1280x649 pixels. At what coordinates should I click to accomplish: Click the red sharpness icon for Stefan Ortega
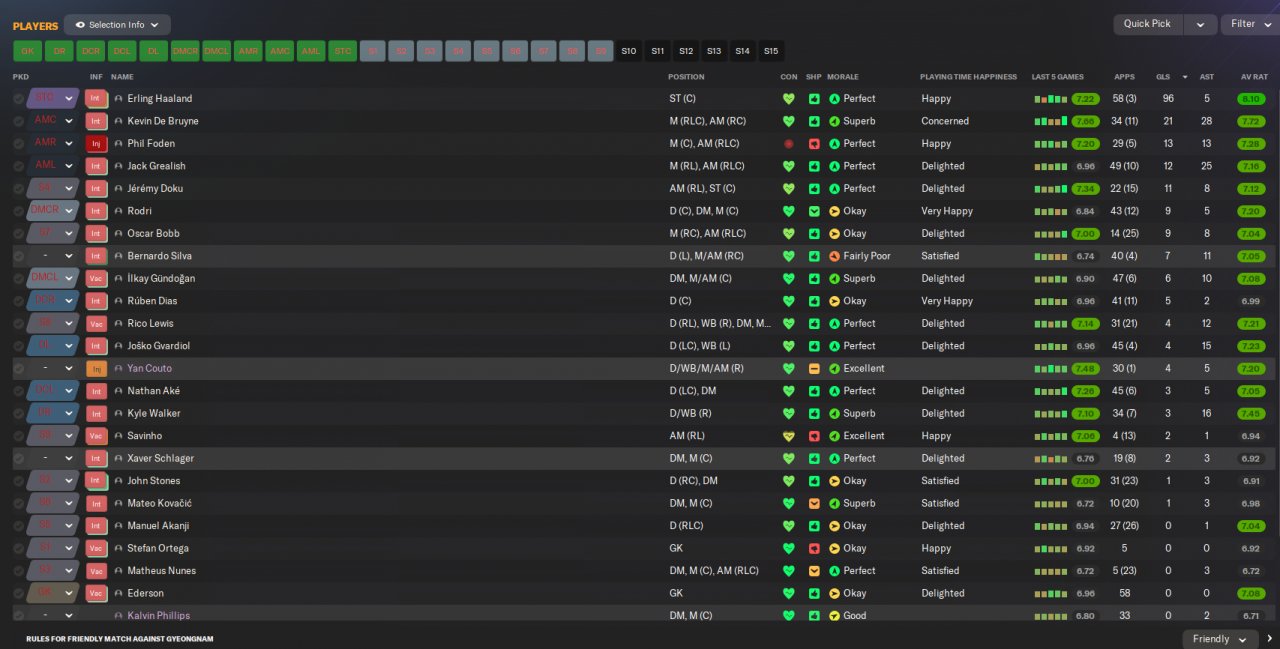[x=814, y=549]
